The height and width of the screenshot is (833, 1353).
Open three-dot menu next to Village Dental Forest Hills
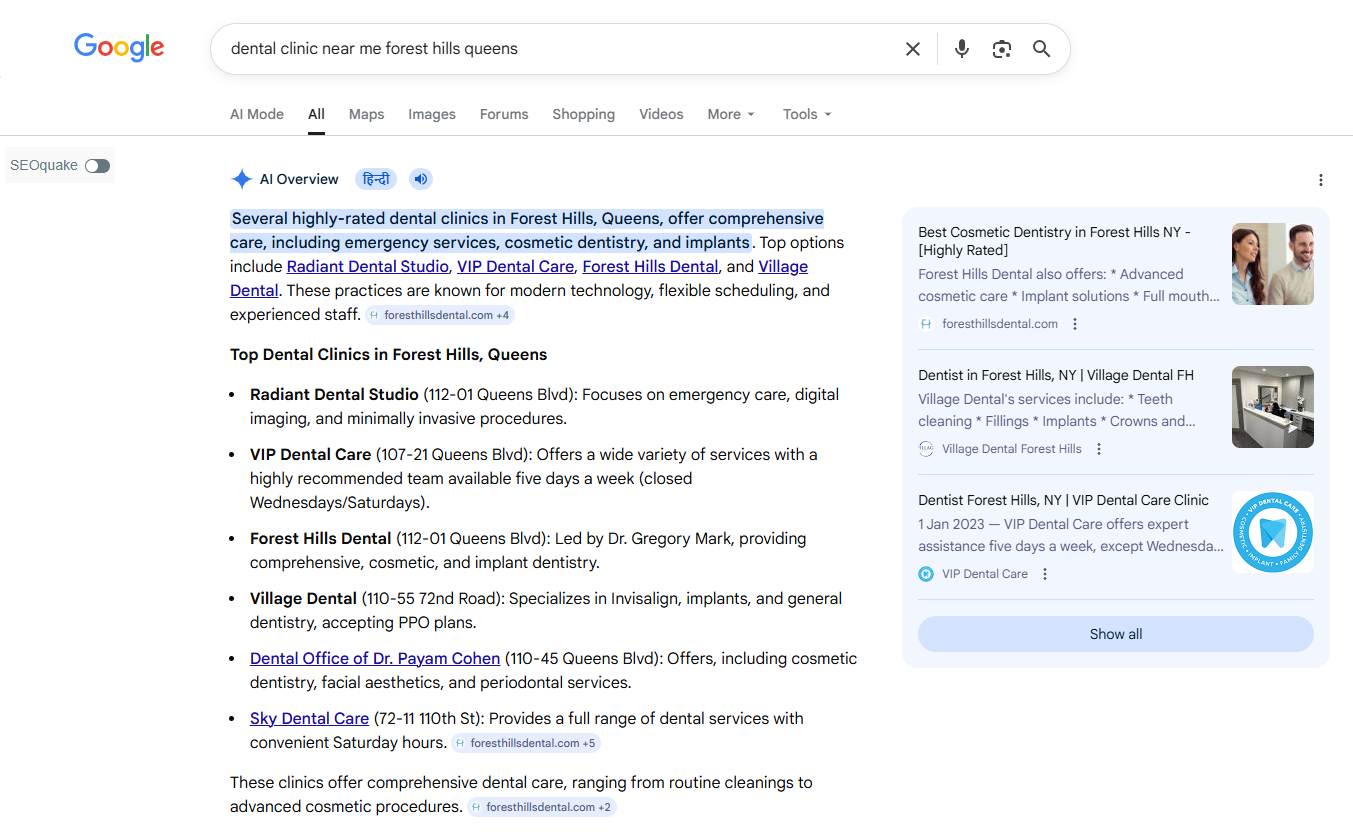1099,449
